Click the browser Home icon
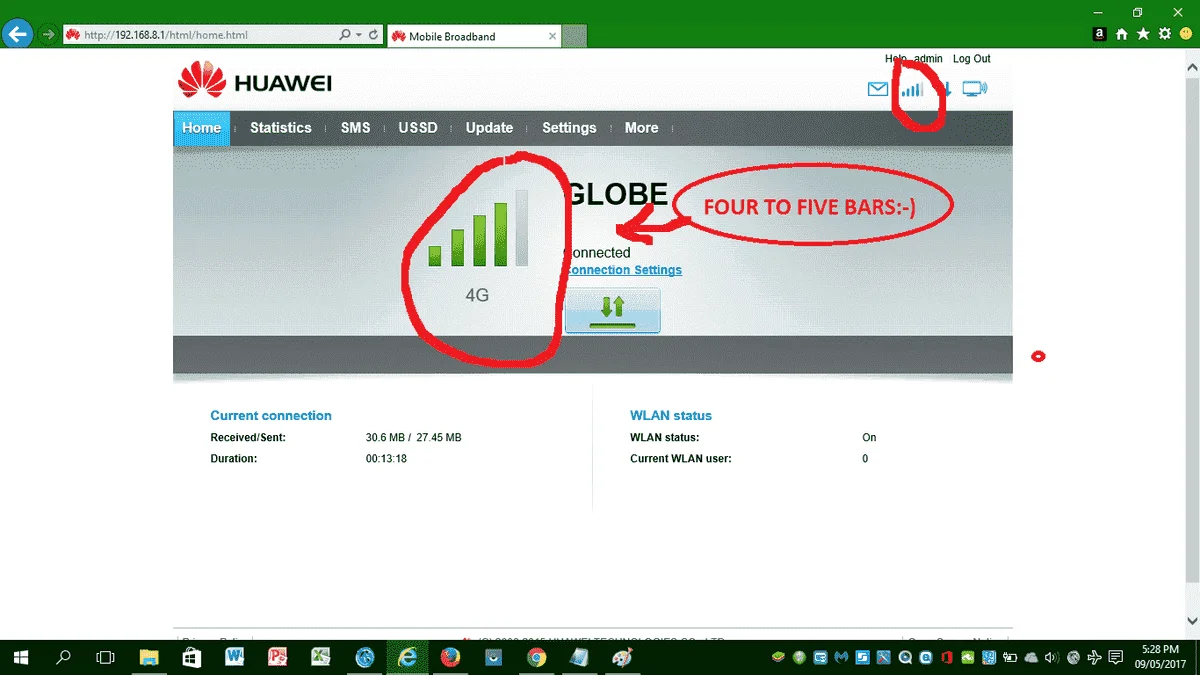Image resolution: width=1200 pixels, height=675 pixels. coord(1122,34)
